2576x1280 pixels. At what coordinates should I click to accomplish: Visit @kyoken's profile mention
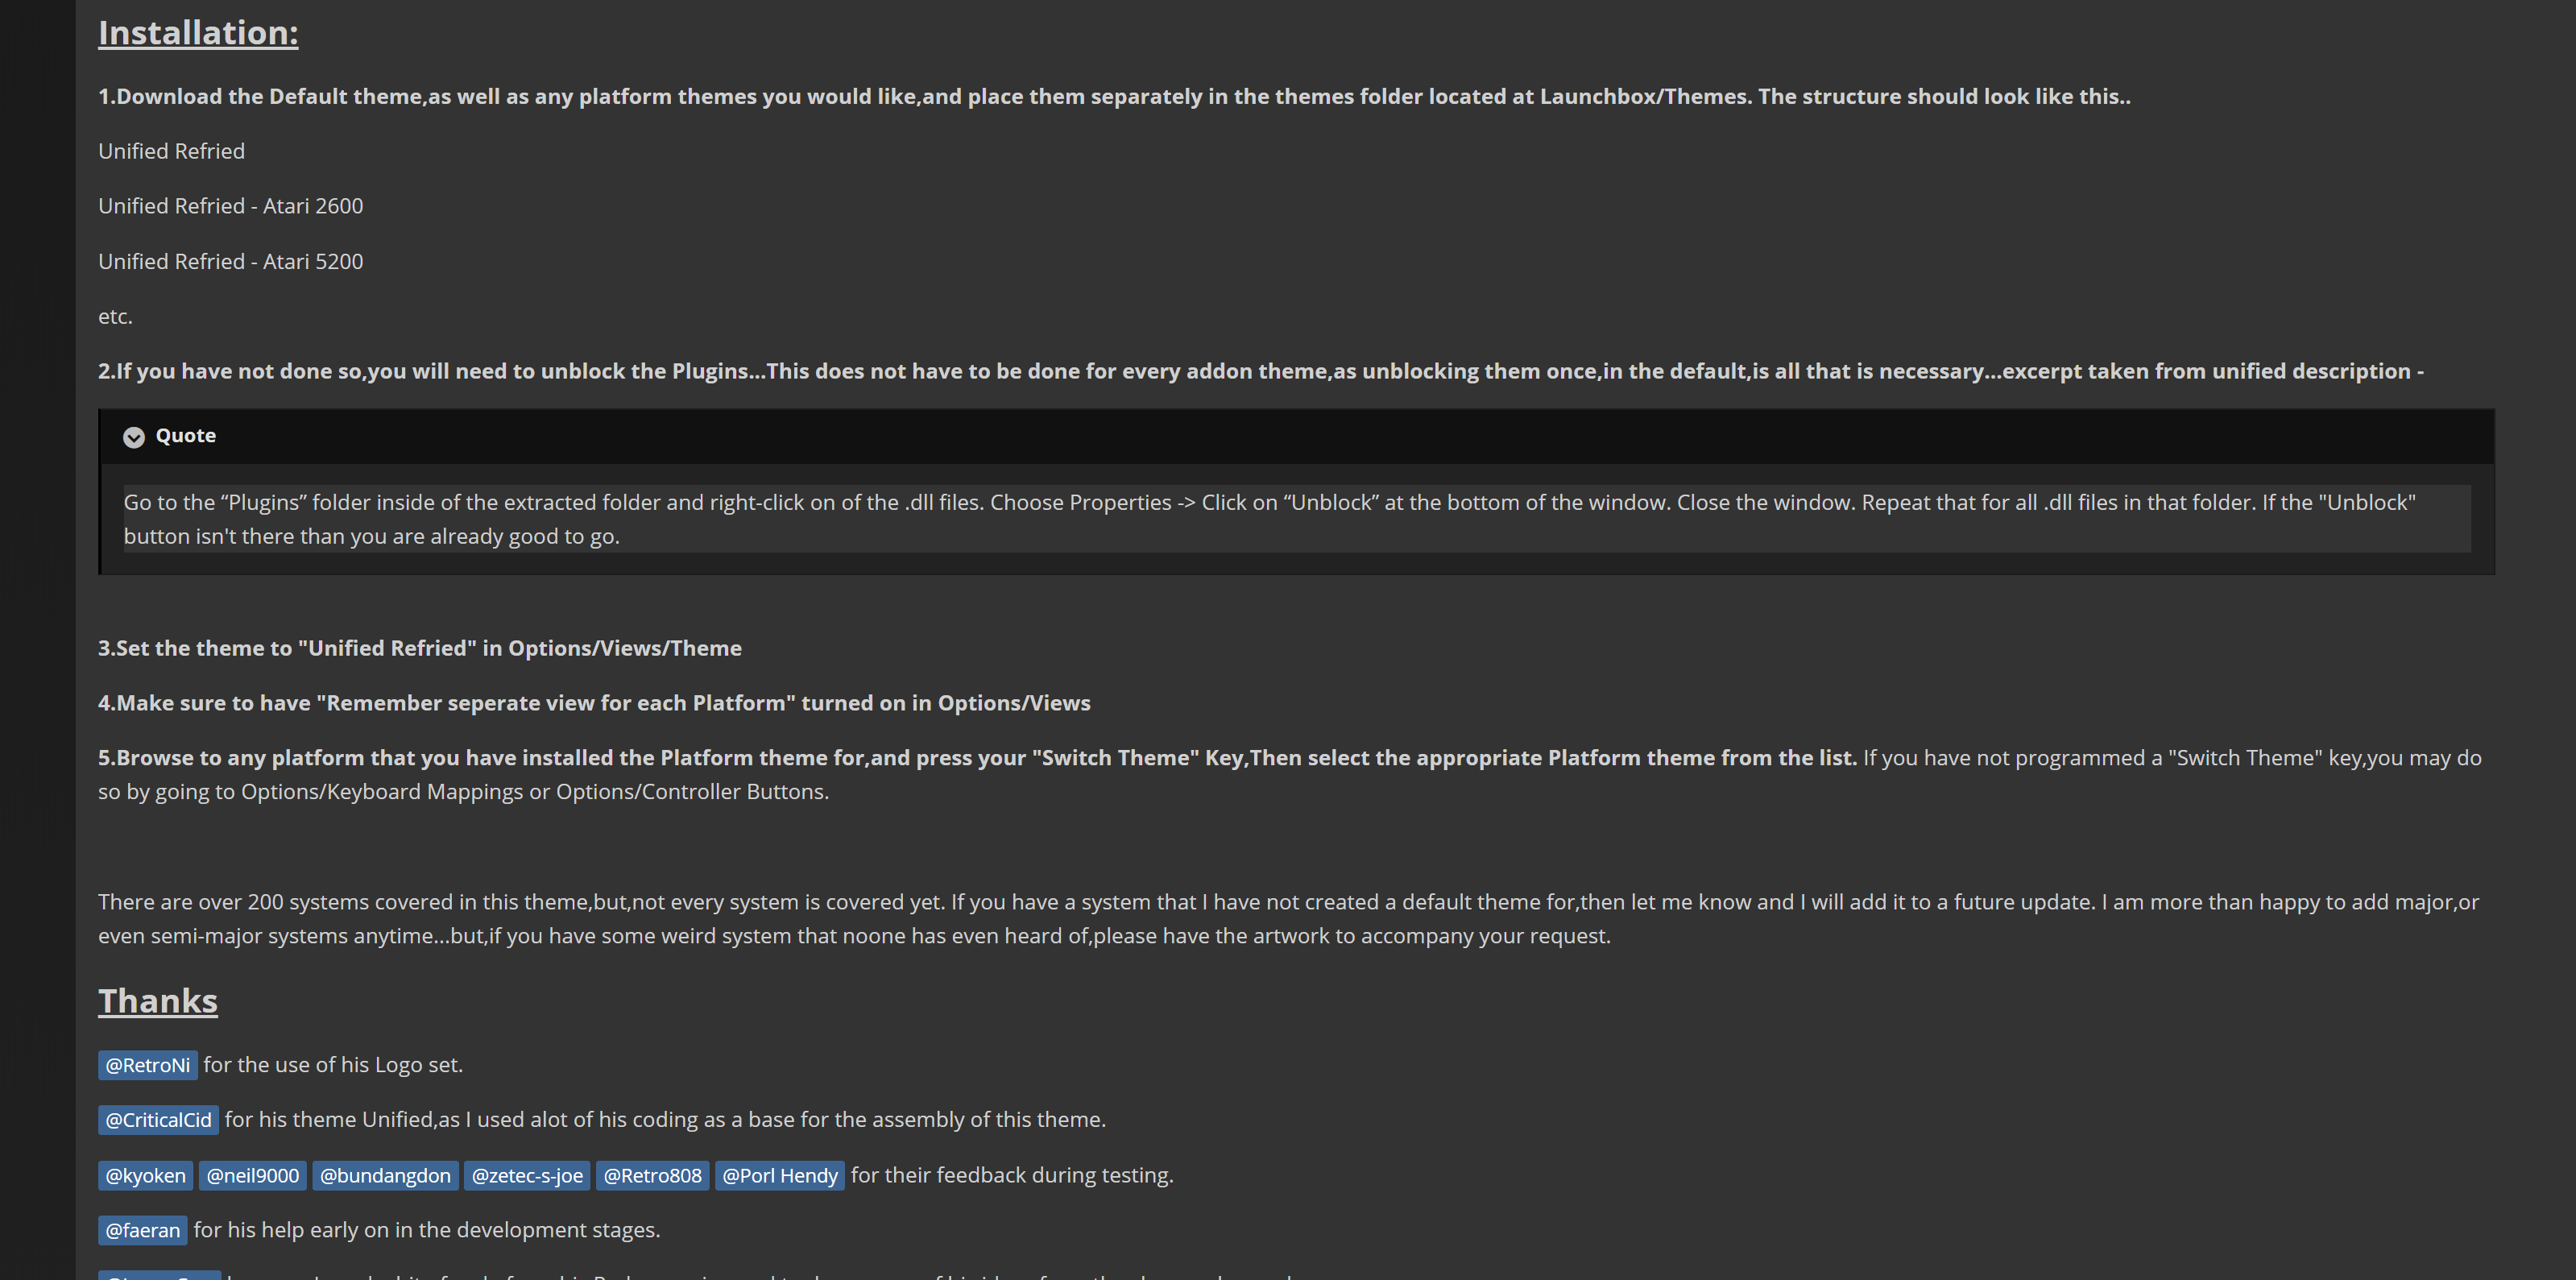[145, 1175]
